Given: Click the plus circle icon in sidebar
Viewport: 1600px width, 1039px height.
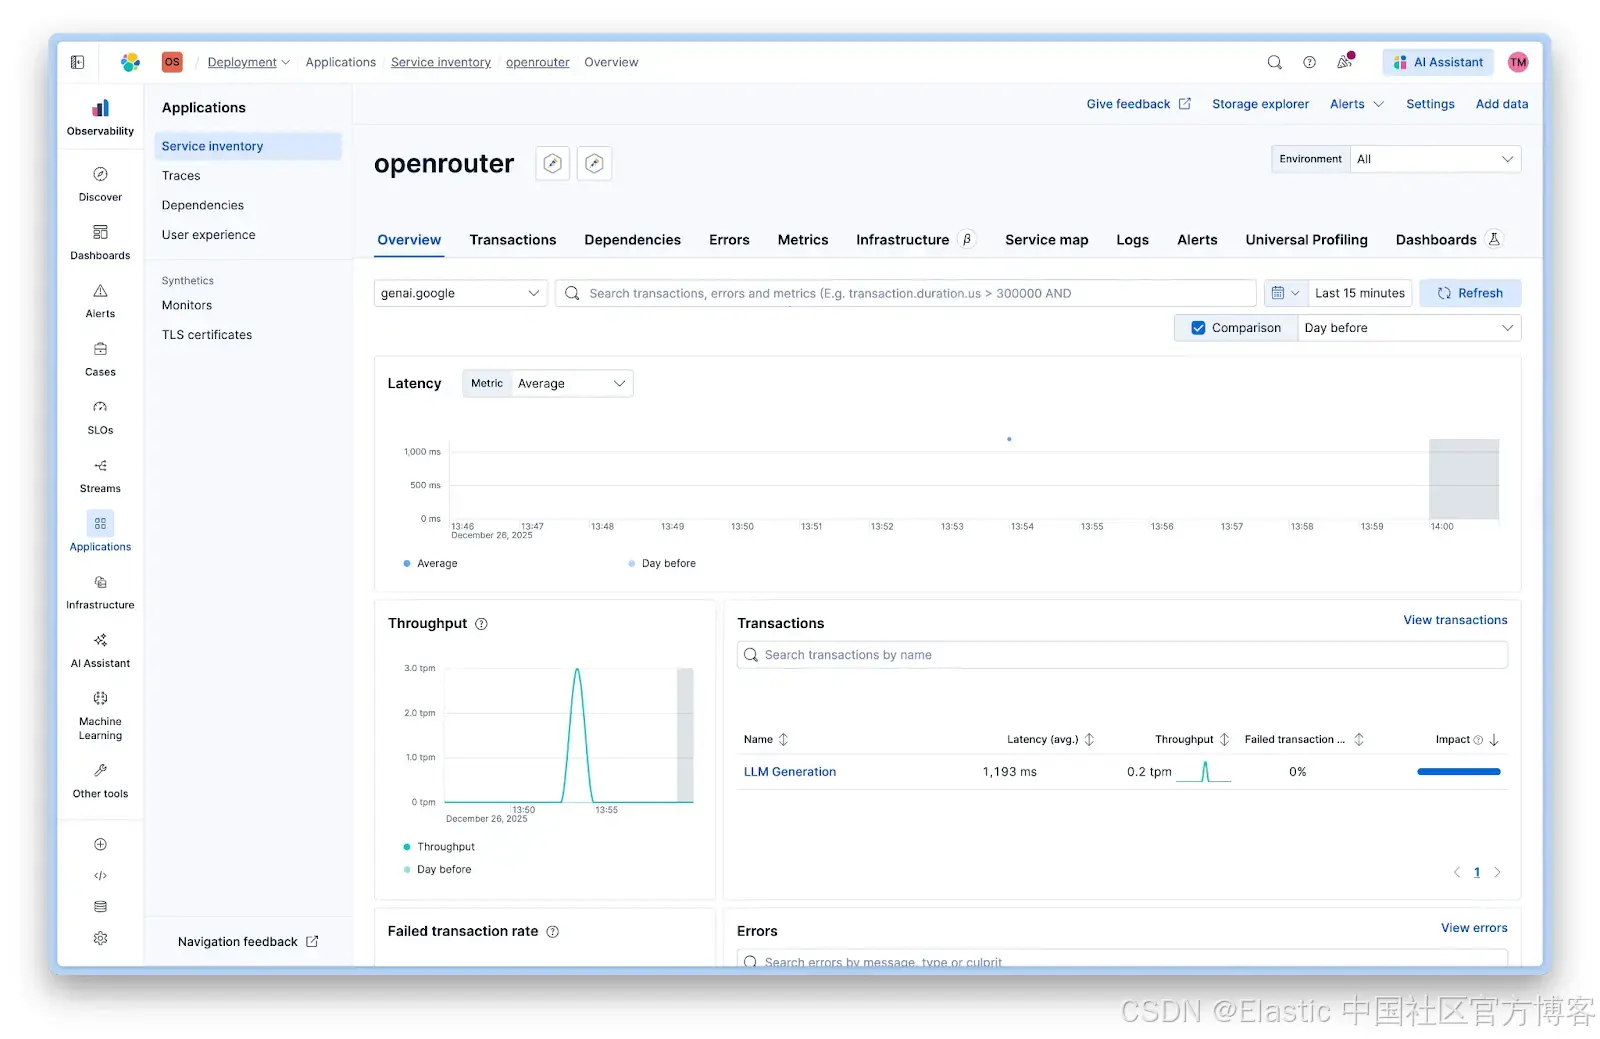Looking at the screenshot, I should click(100, 844).
